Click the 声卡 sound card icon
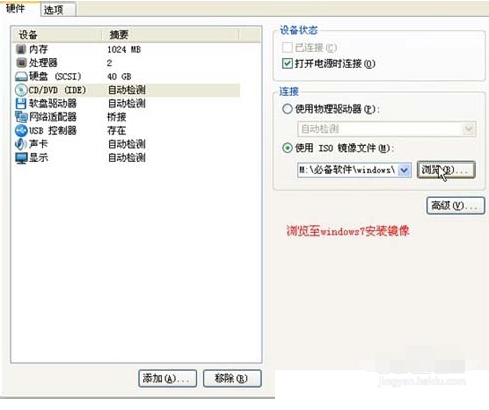 point(21,144)
